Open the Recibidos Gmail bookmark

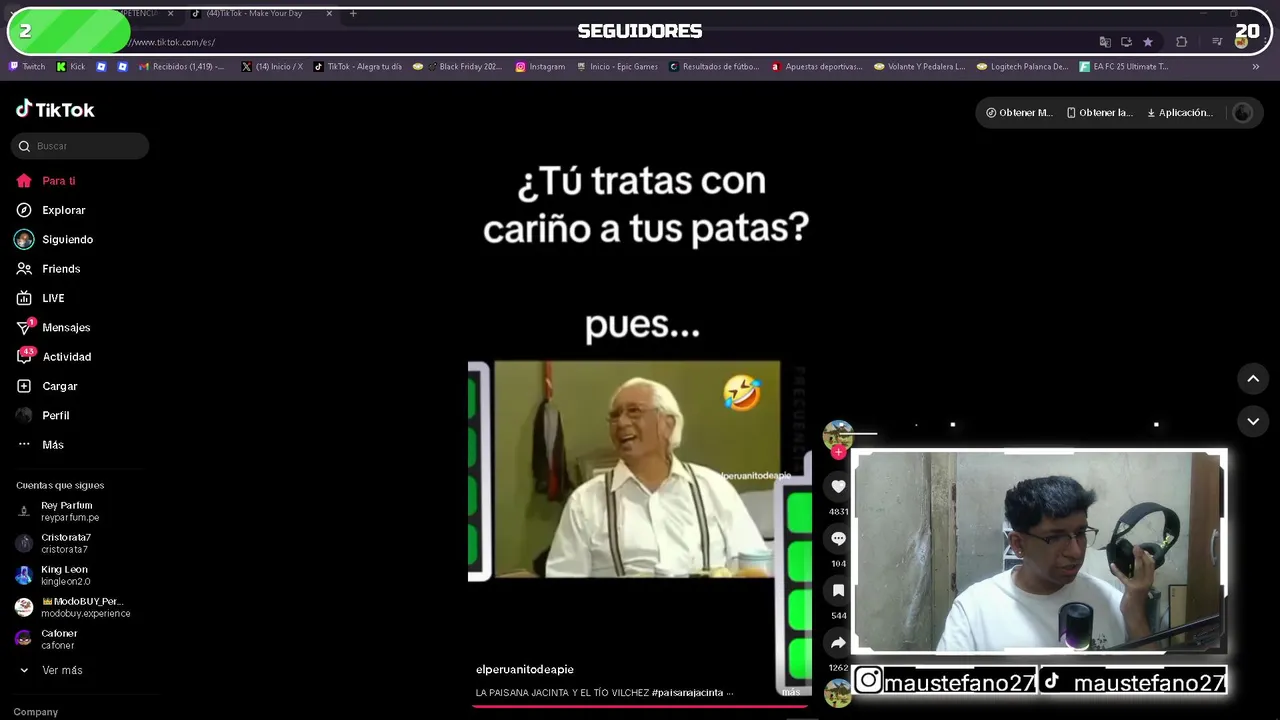click(x=182, y=67)
